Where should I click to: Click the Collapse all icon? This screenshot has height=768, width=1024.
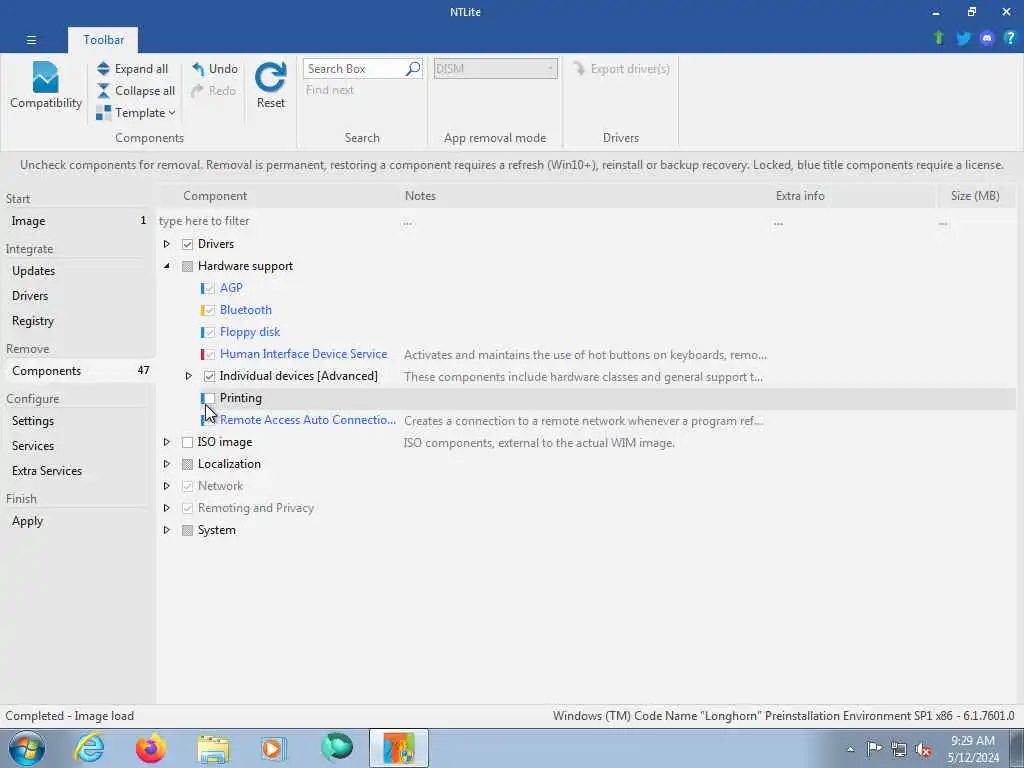pyautogui.click(x=103, y=91)
